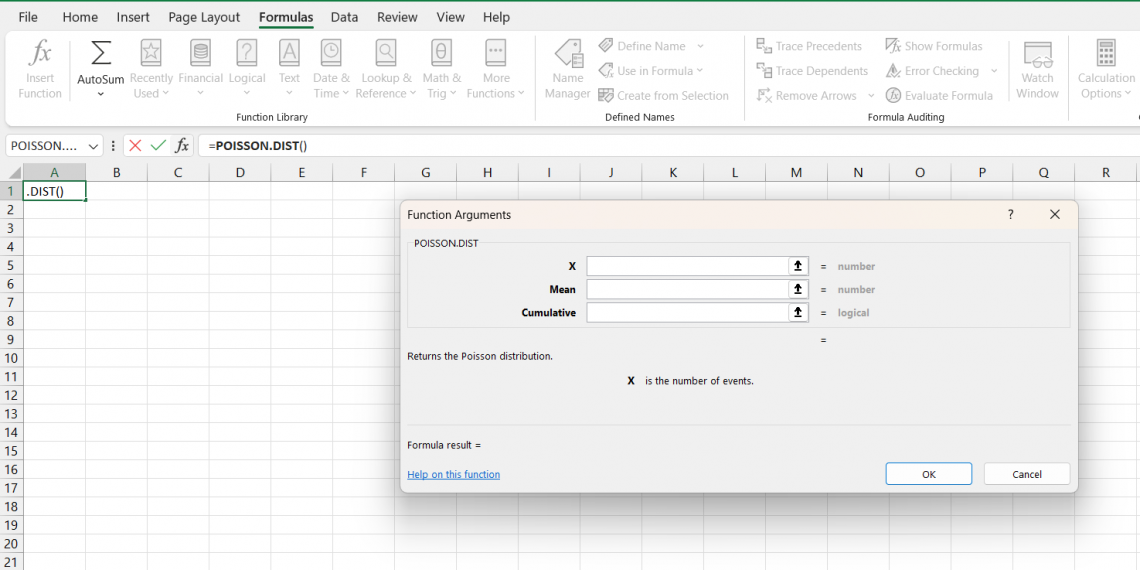The height and width of the screenshot is (570, 1140).
Task: Toggle Show Formulas
Action: 934,46
